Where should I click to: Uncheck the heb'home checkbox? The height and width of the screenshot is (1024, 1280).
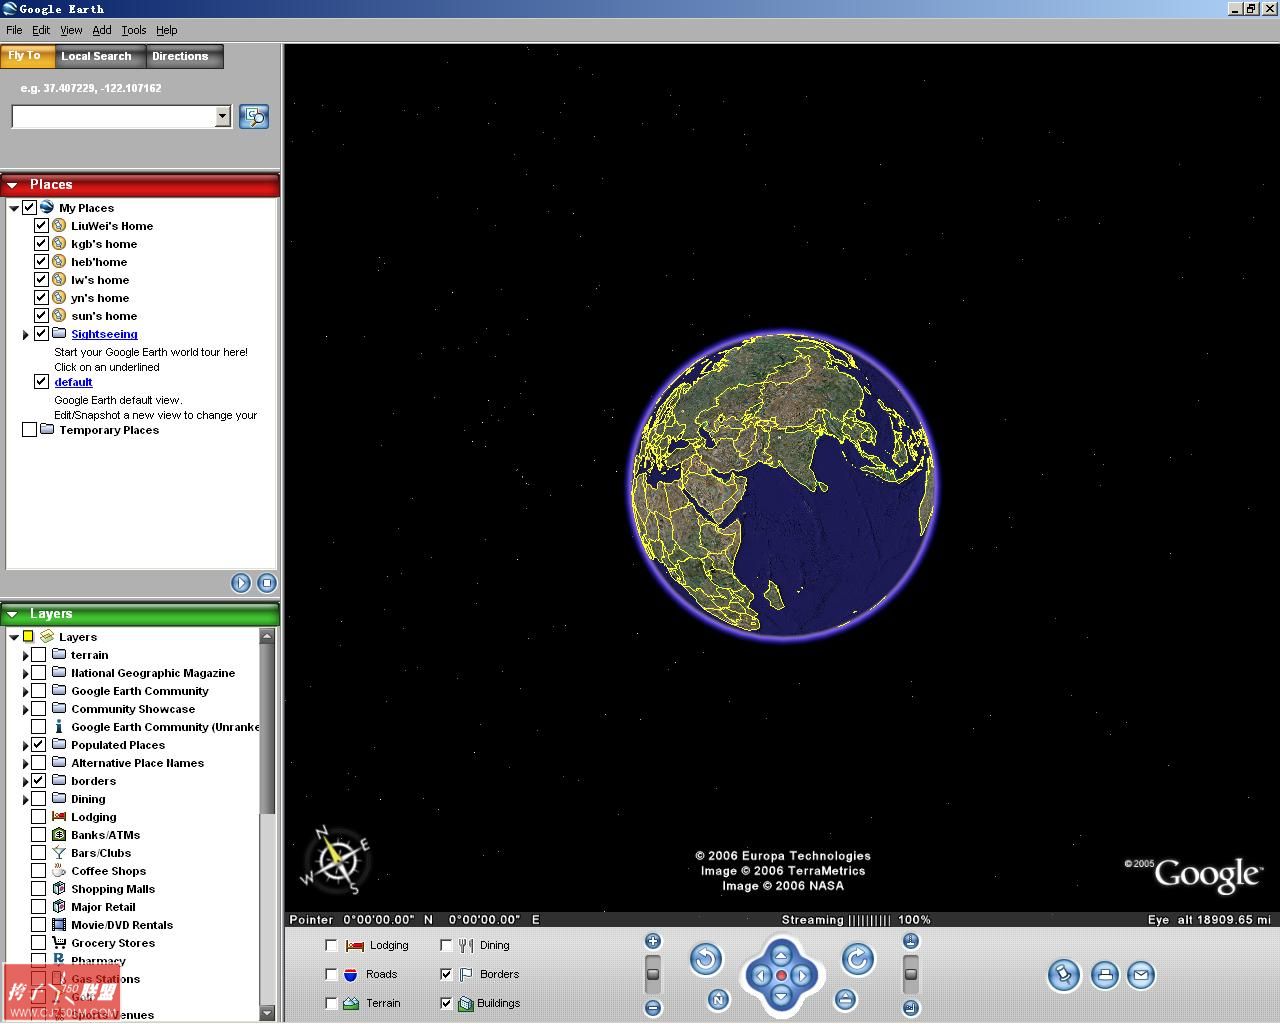pyautogui.click(x=41, y=261)
